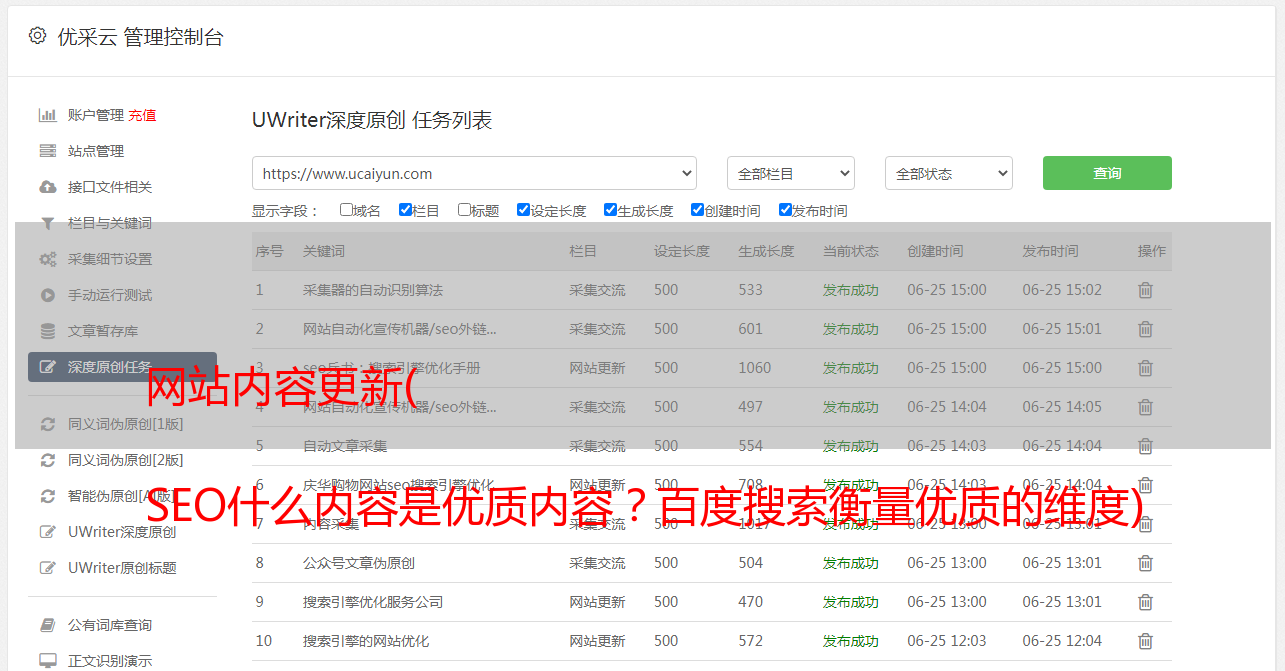Open 站点管理 in the sidebar
This screenshot has height=671, width=1285.
(96, 151)
